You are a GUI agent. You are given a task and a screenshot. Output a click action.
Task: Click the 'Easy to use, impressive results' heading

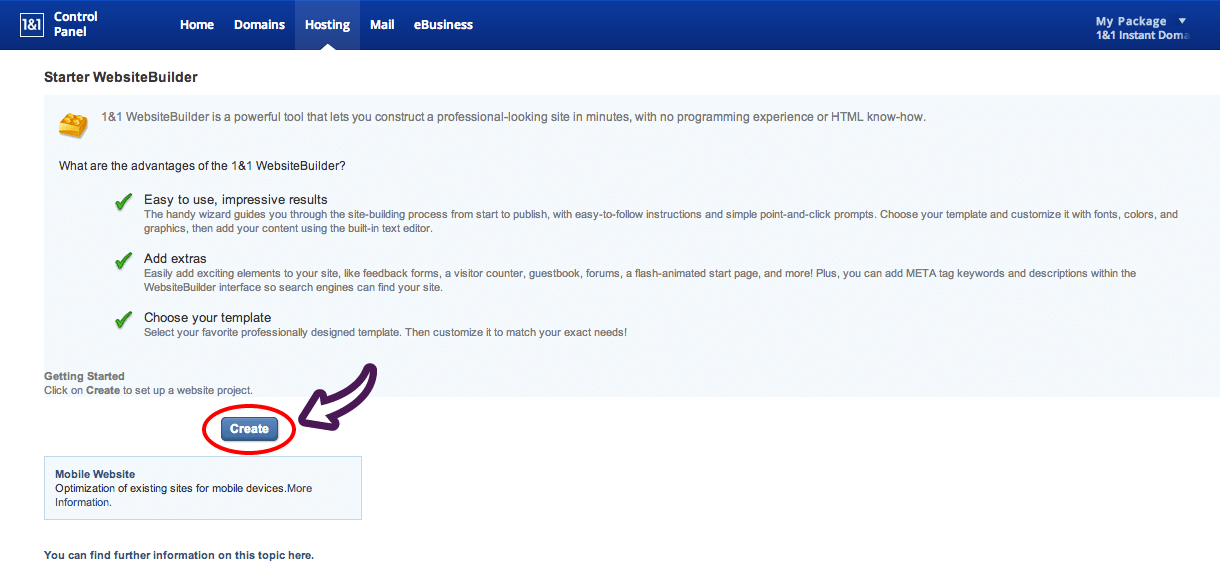point(236,200)
